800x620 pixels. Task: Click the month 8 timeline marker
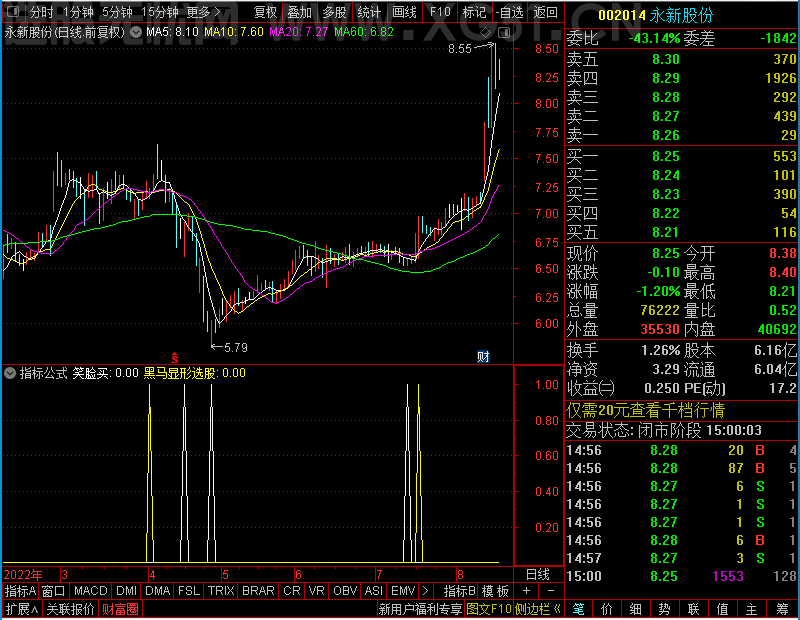click(460, 575)
